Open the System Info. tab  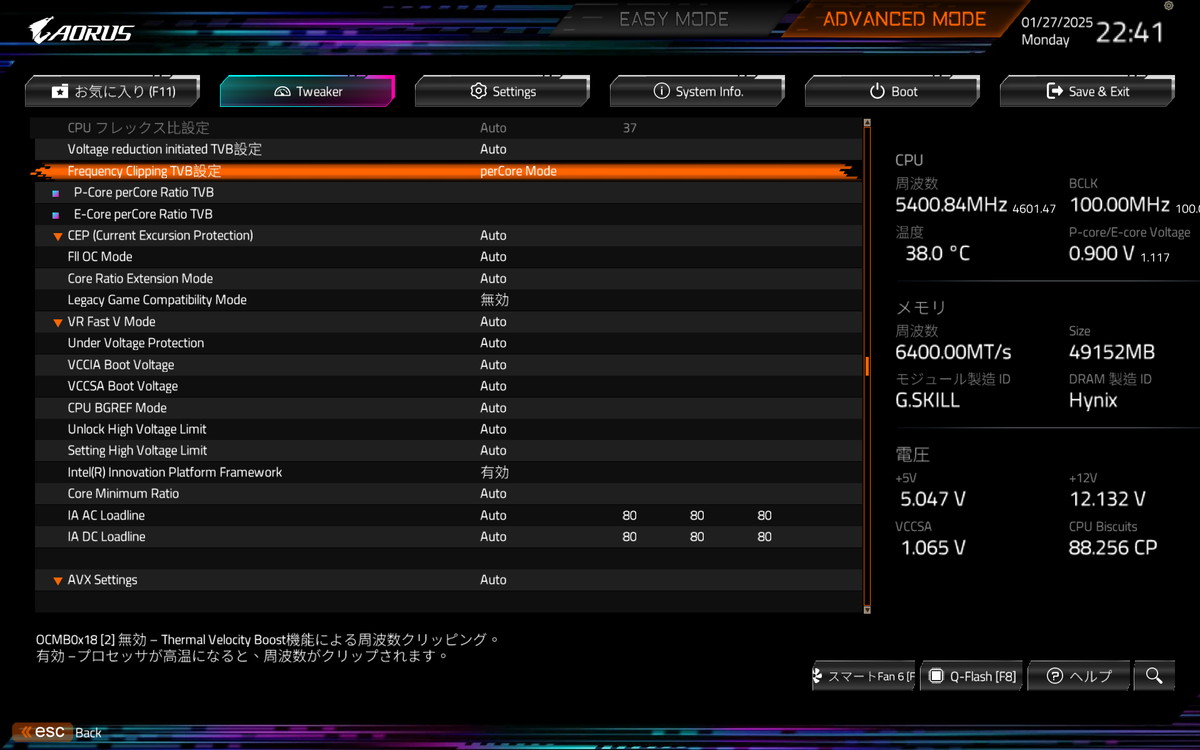tap(697, 91)
